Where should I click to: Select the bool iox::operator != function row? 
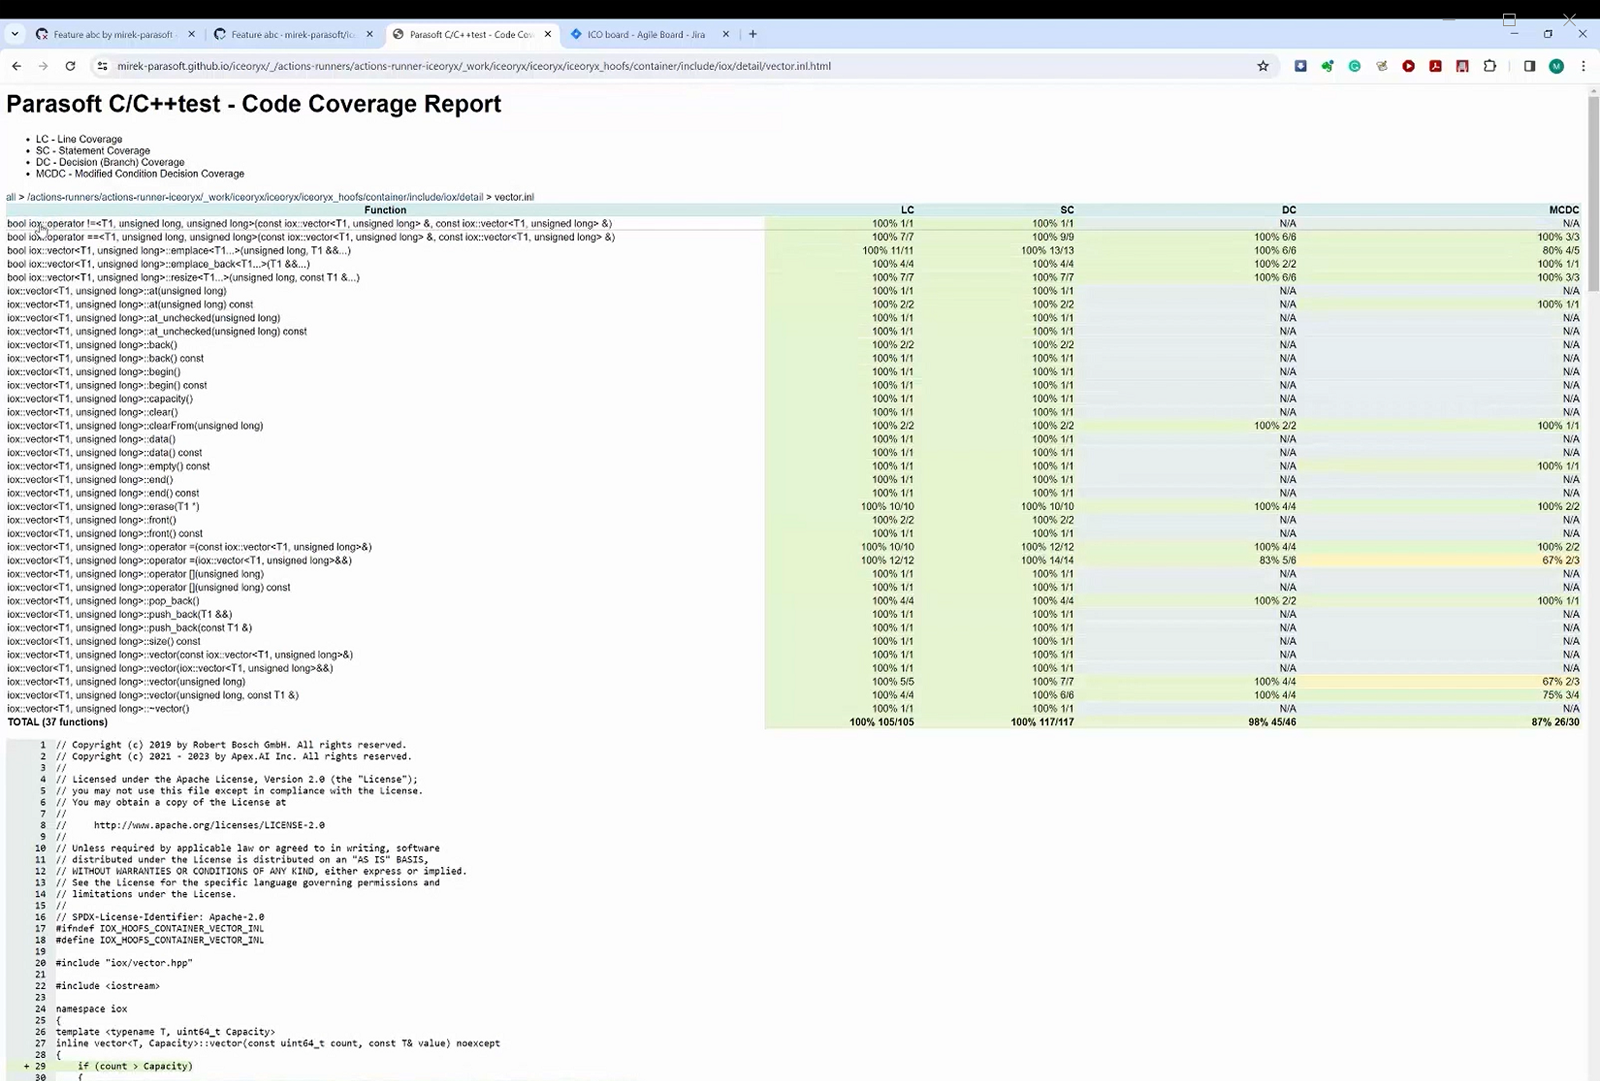[793, 224]
